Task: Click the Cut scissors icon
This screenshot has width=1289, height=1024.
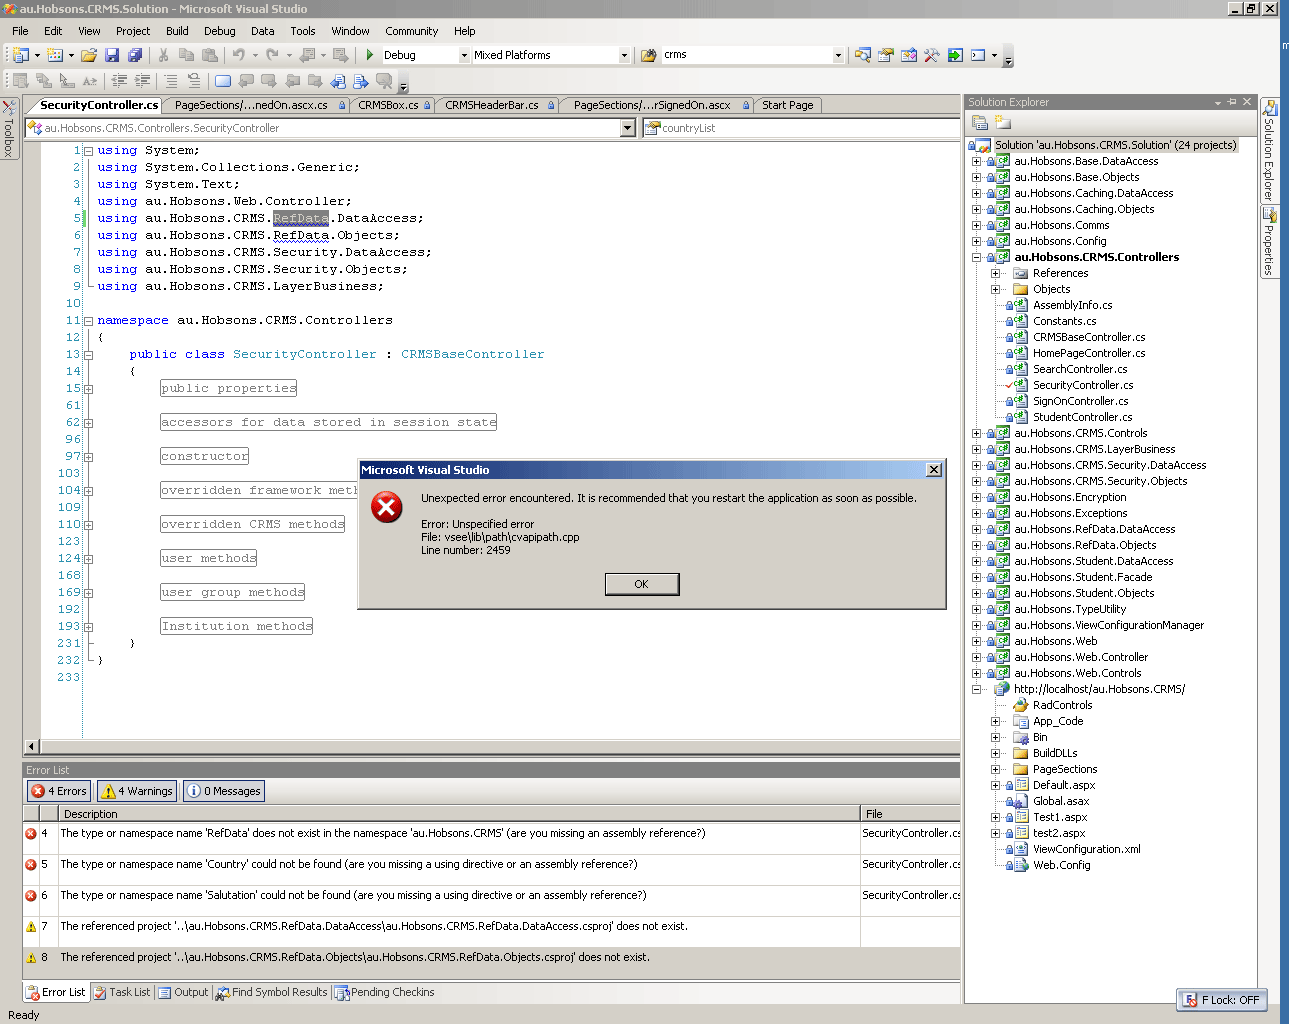Action: (x=163, y=55)
